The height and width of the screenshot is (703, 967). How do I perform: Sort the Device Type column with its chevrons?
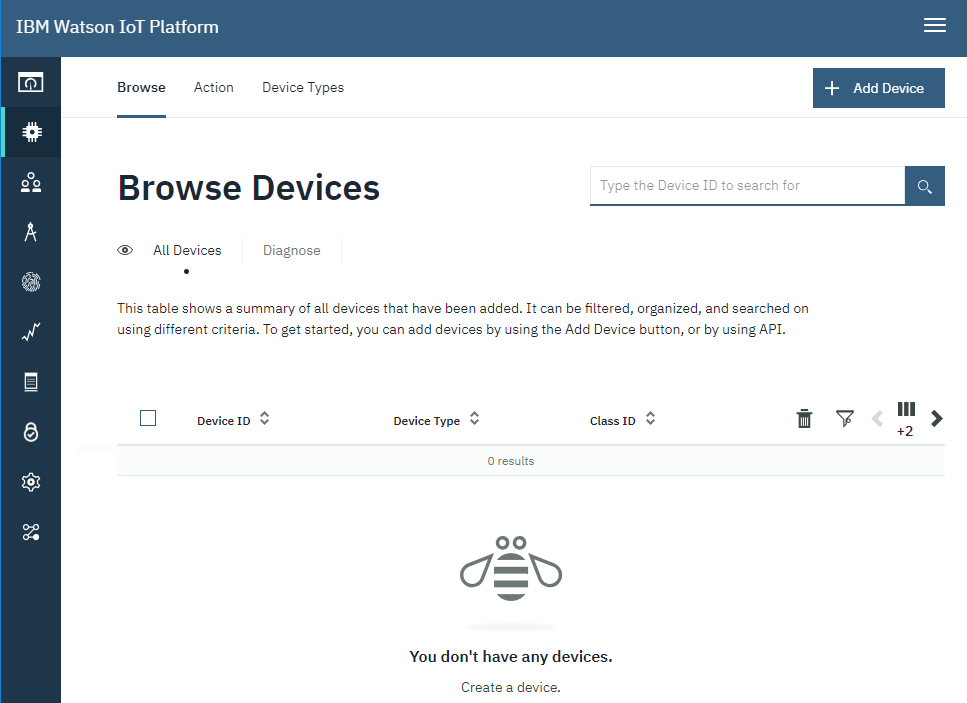coord(474,419)
